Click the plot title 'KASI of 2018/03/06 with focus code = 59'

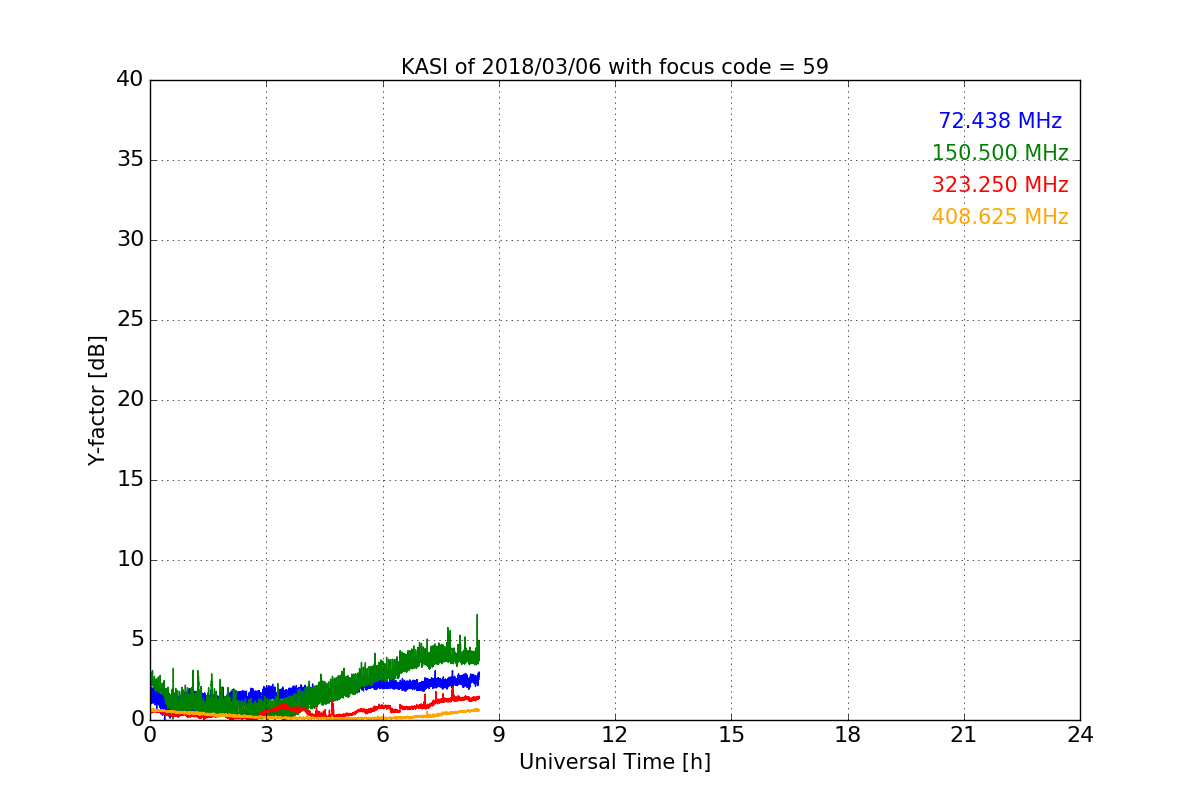pos(614,67)
